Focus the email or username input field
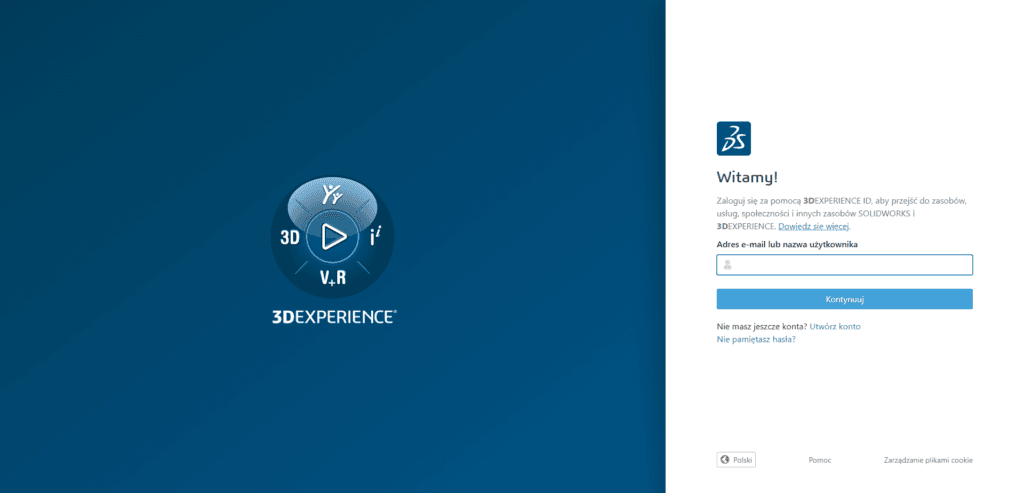The height and width of the screenshot is (493, 1024). point(844,265)
